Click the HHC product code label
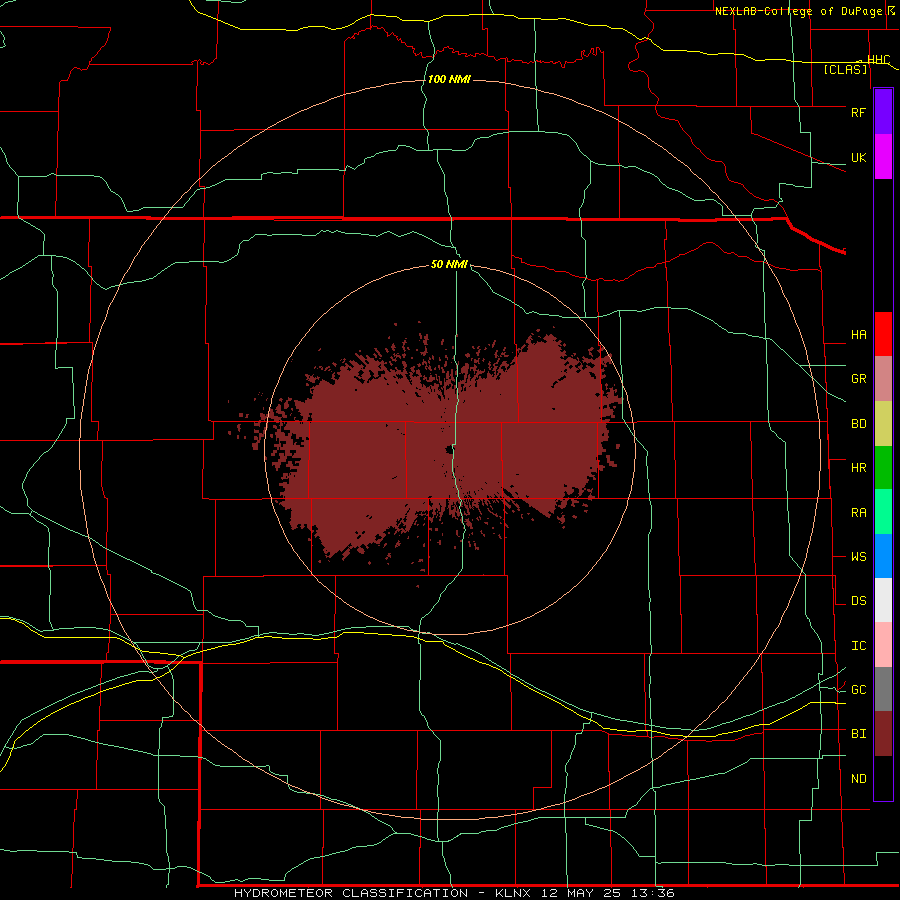Image resolution: width=900 pixels, height=900 pixels. point(879,60)
